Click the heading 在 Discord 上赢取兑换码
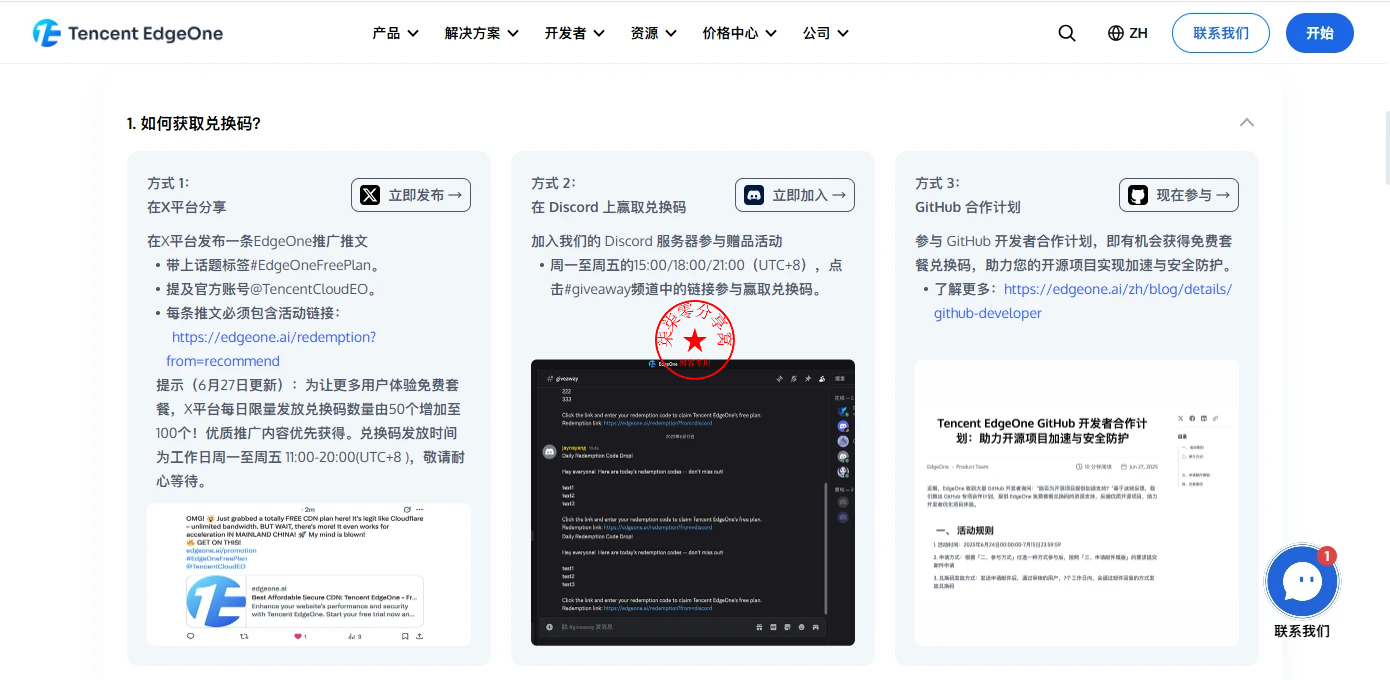Screen dimensions: 1390x680 pyautogui.click(x=609, y=207)
